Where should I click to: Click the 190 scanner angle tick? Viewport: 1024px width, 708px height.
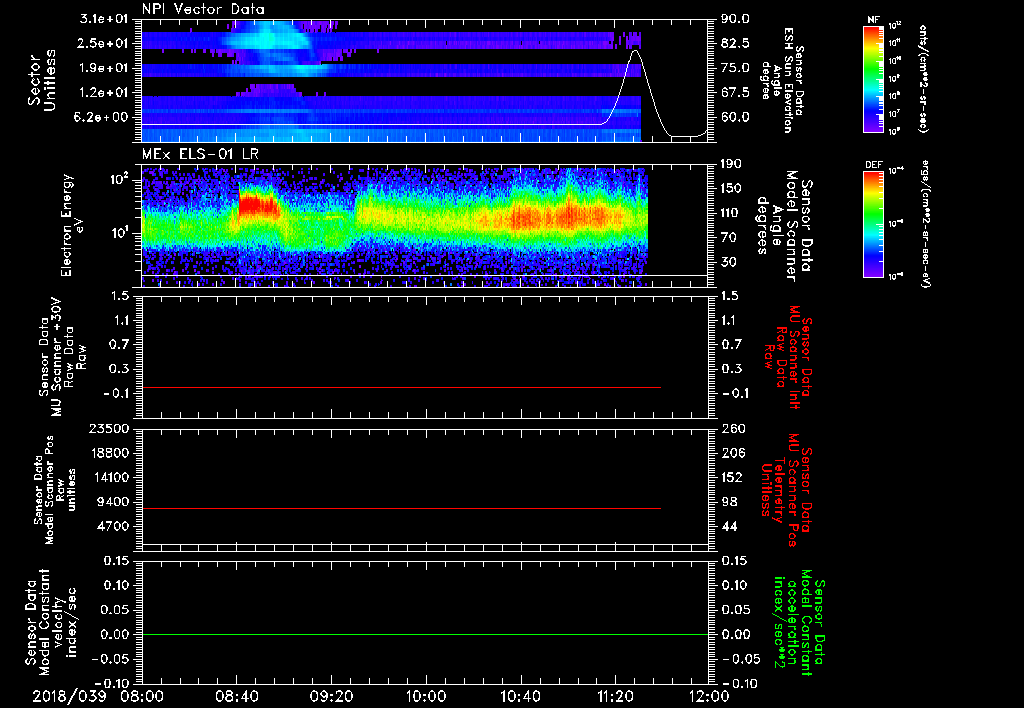coord(731,164)
